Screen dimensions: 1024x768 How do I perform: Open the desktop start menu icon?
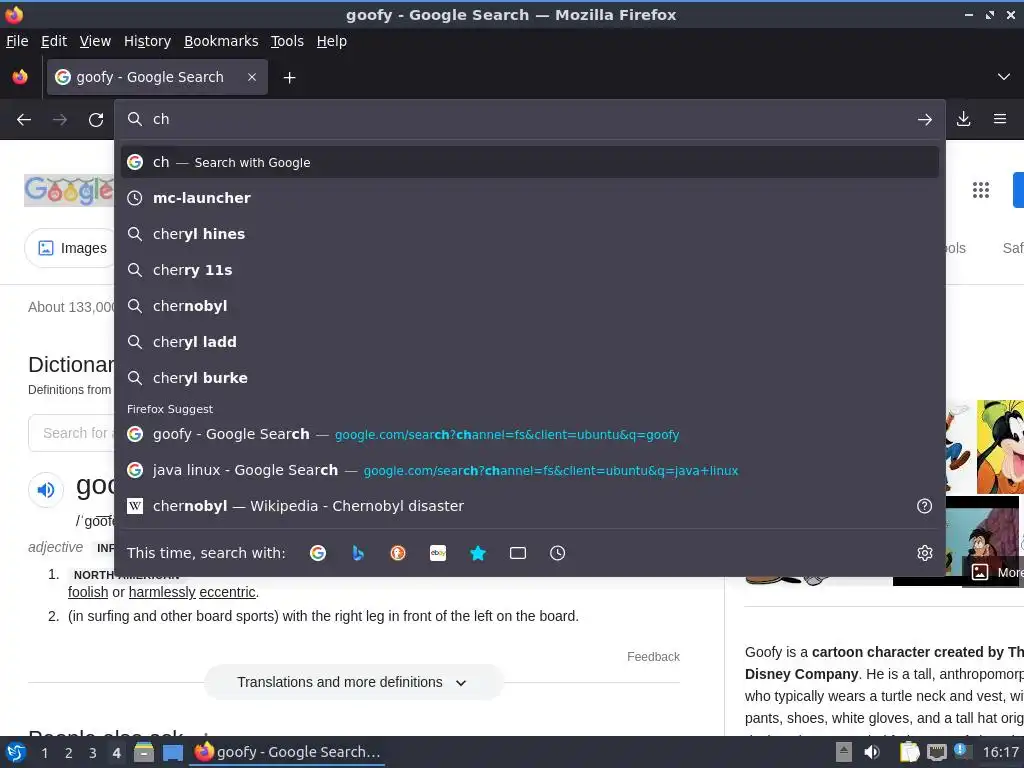click(x=16, y=753)
